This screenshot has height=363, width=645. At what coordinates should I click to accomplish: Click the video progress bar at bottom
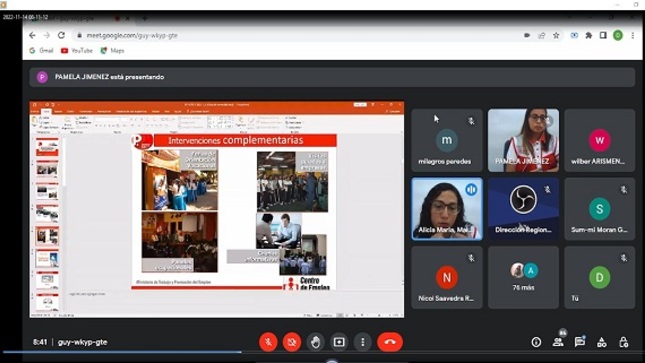tap(322, 352)
